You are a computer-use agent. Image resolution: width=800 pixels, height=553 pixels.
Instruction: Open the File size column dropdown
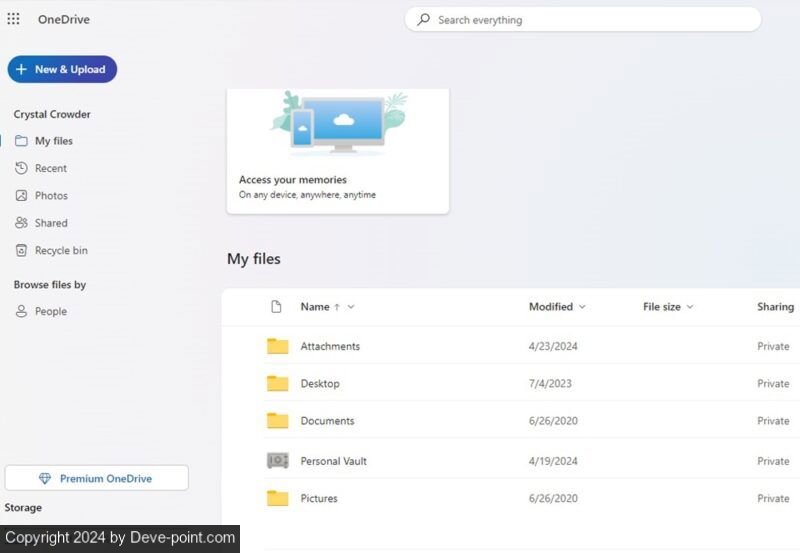tap(690, 307)
